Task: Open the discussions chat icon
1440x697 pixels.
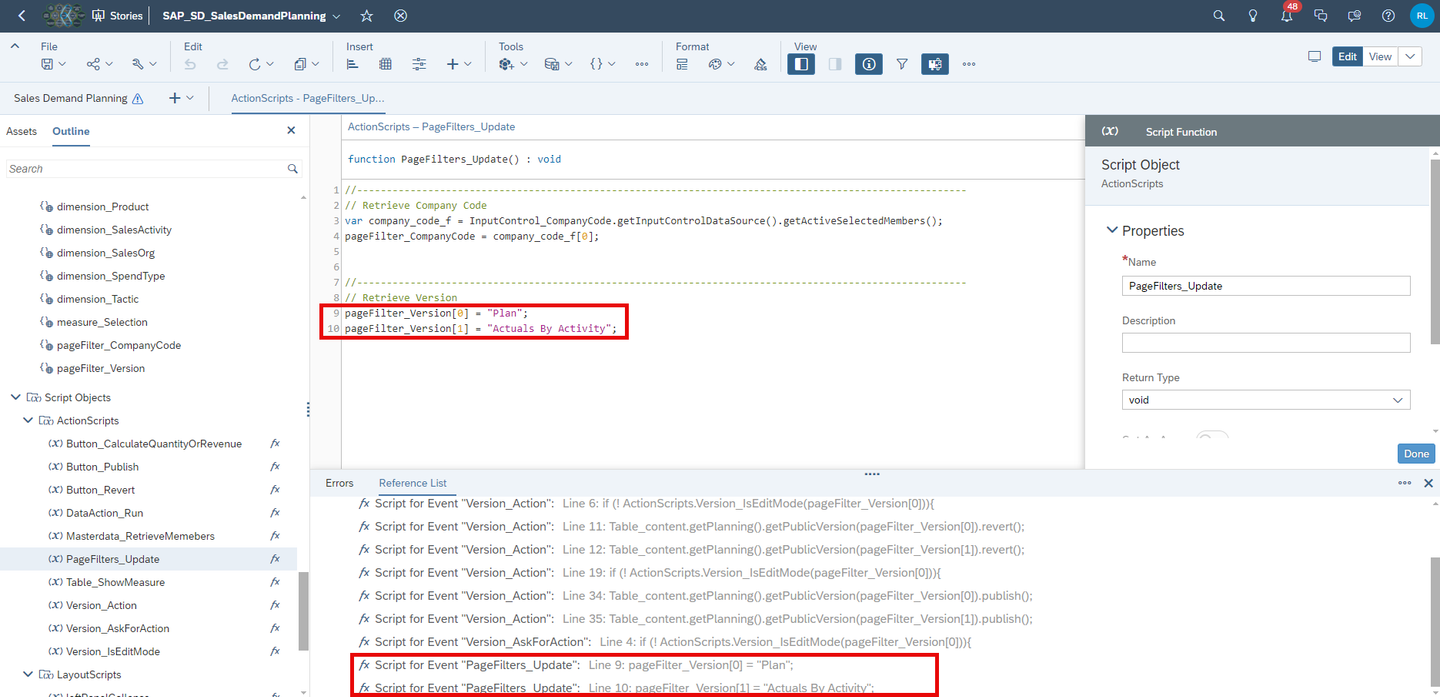Action: pos(1320,16)
